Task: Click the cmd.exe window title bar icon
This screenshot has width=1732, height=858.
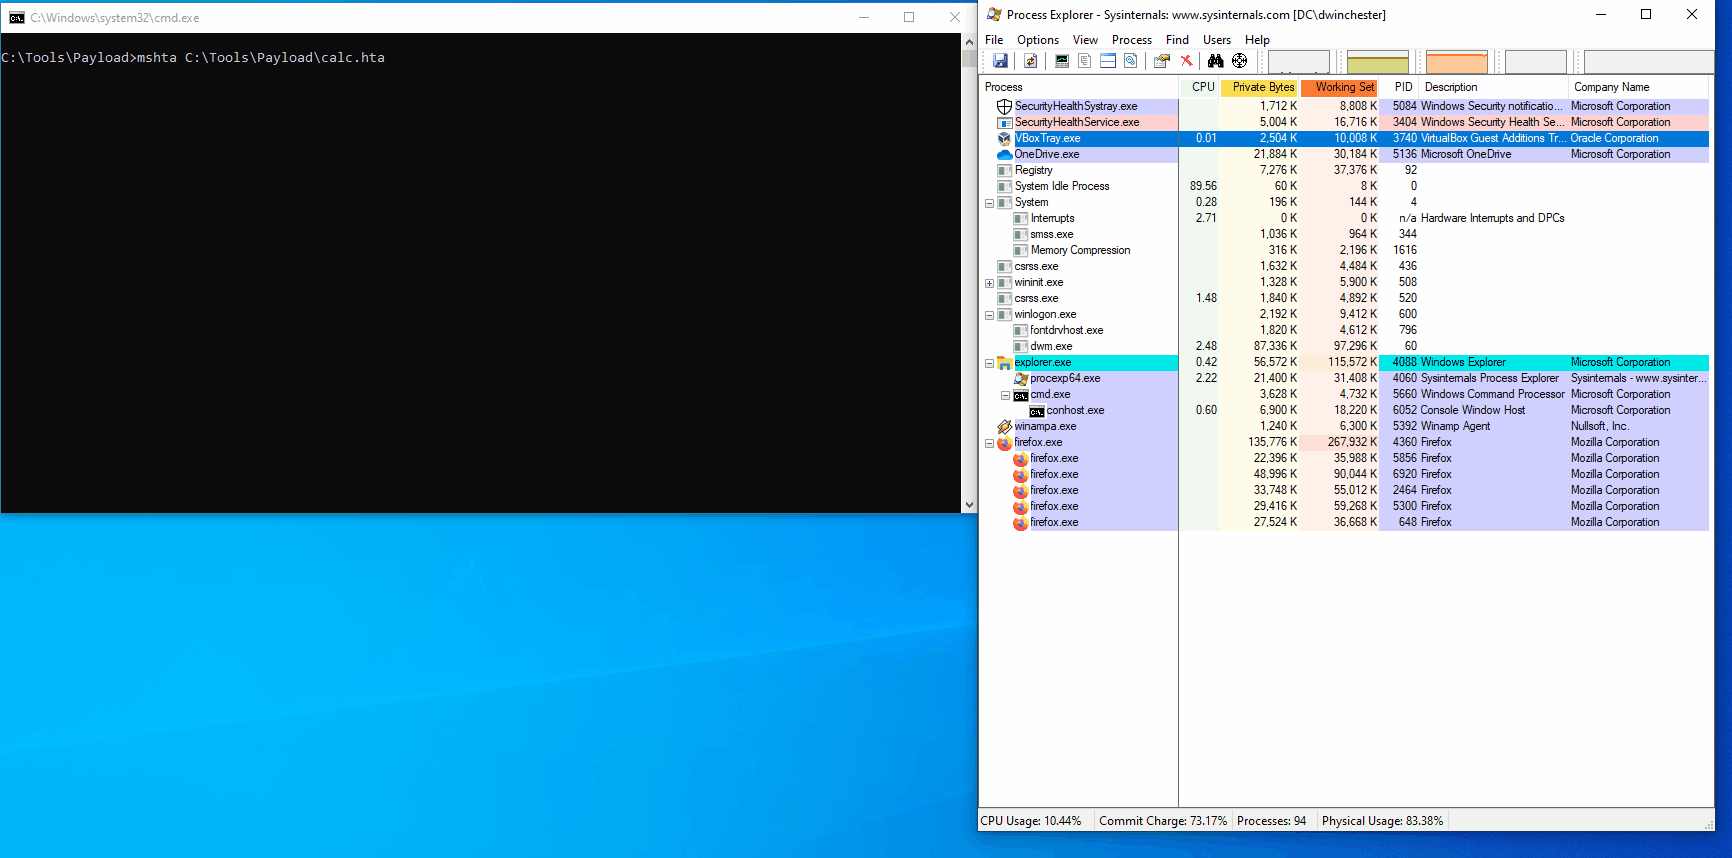Action: point(17,18)
